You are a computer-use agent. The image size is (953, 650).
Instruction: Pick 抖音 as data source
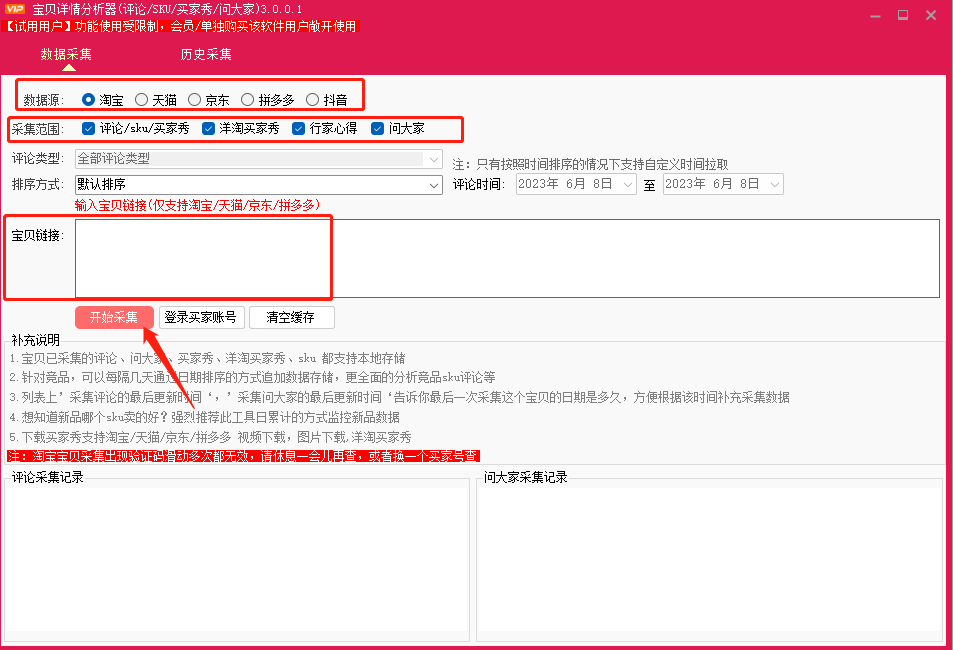[312, 100]
